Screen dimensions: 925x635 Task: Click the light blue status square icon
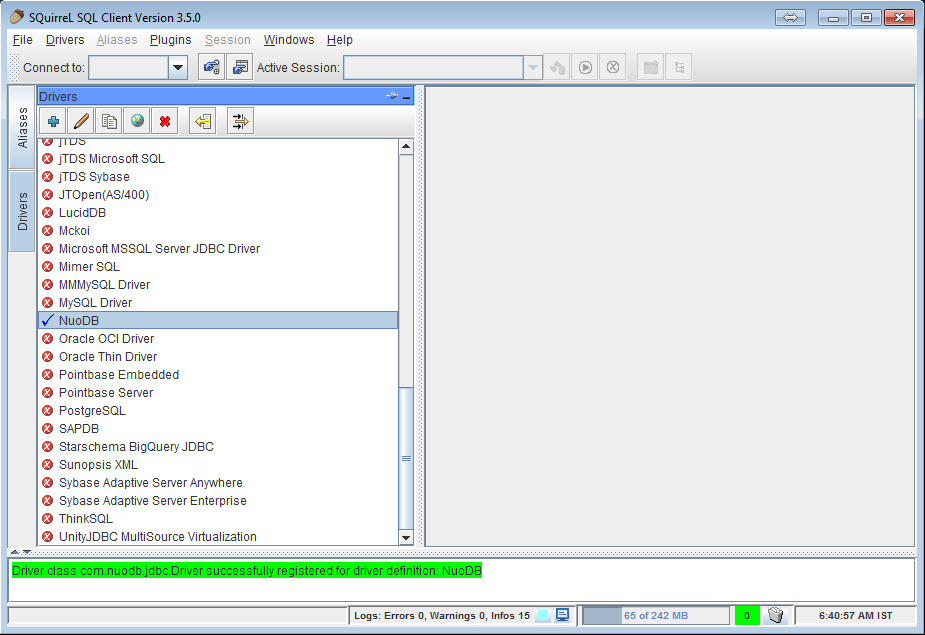[543, 616]
